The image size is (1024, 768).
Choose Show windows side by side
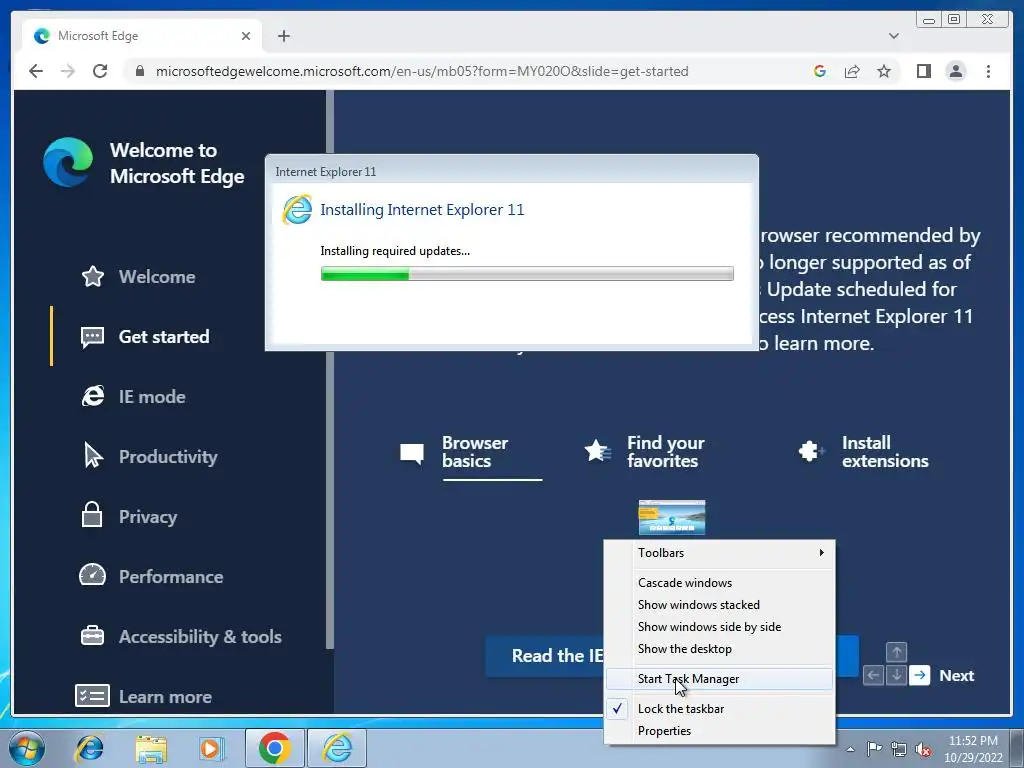pos(720,627)
